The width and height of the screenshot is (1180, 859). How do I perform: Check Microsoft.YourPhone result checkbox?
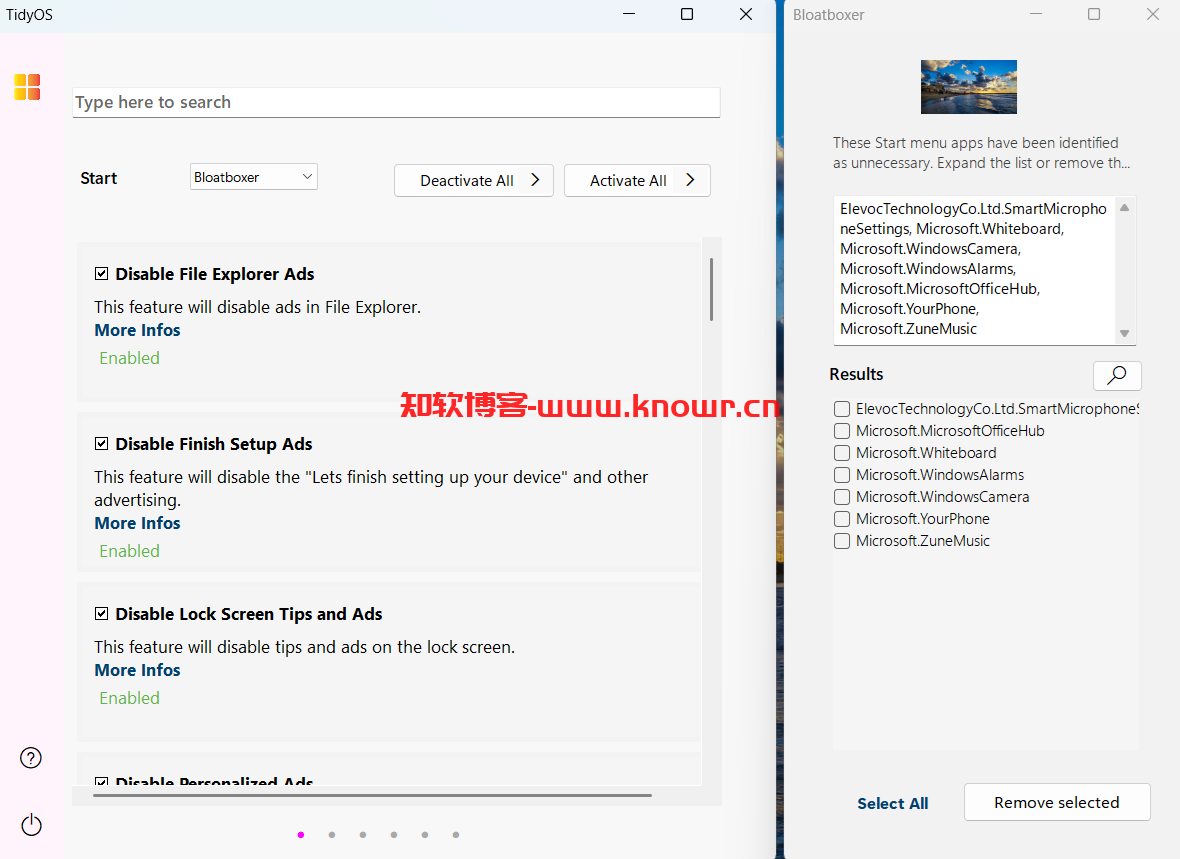click(842, 519)
